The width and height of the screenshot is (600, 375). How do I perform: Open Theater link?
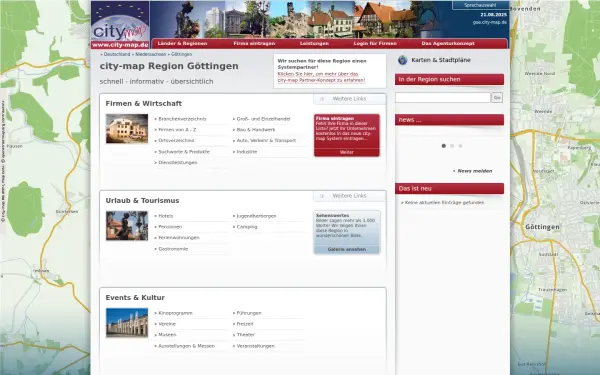coord(246,334)
